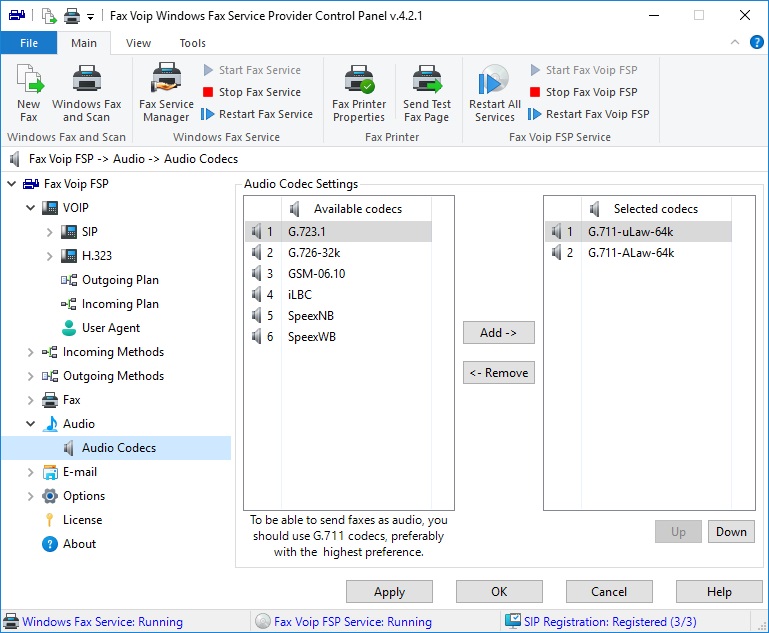Expand the Outgoing Methods node
This screenshot has height=633, width=769.
[30, 376]
